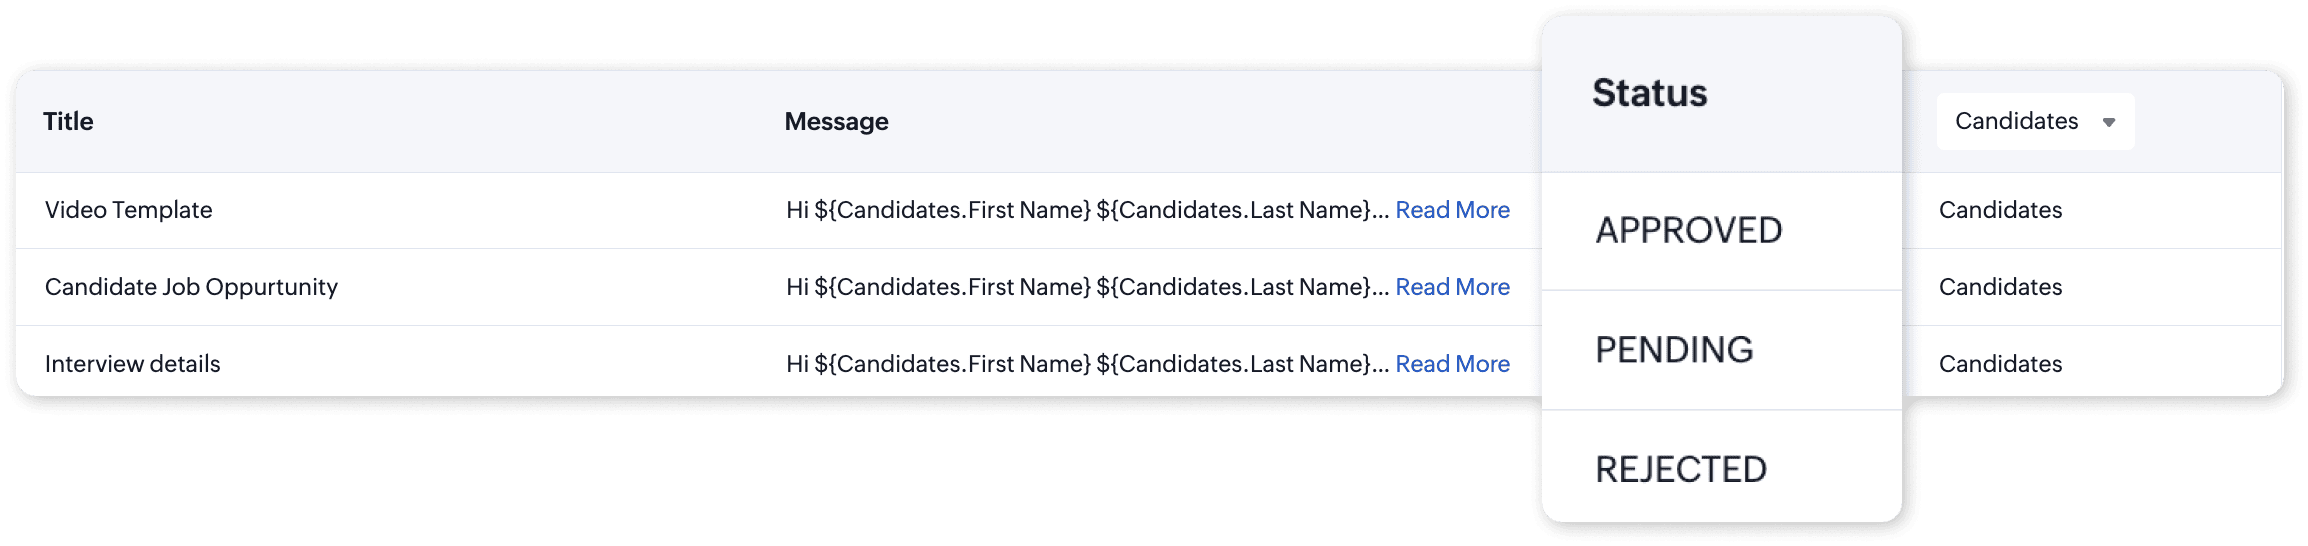The width and height of the screenshot is (2308, 546).
Task: Select APPROVED from the Status list
Action: click(1689, 231)
